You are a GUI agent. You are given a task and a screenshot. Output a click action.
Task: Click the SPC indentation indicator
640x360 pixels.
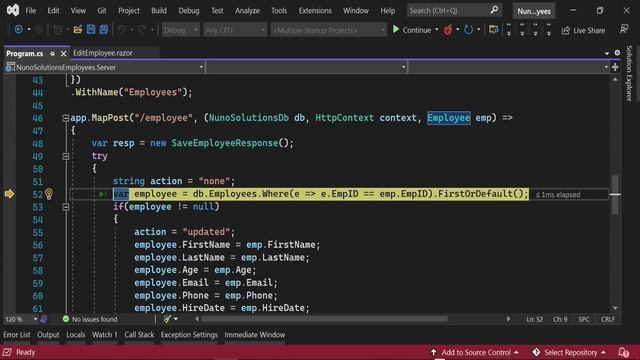click(584, 319)
